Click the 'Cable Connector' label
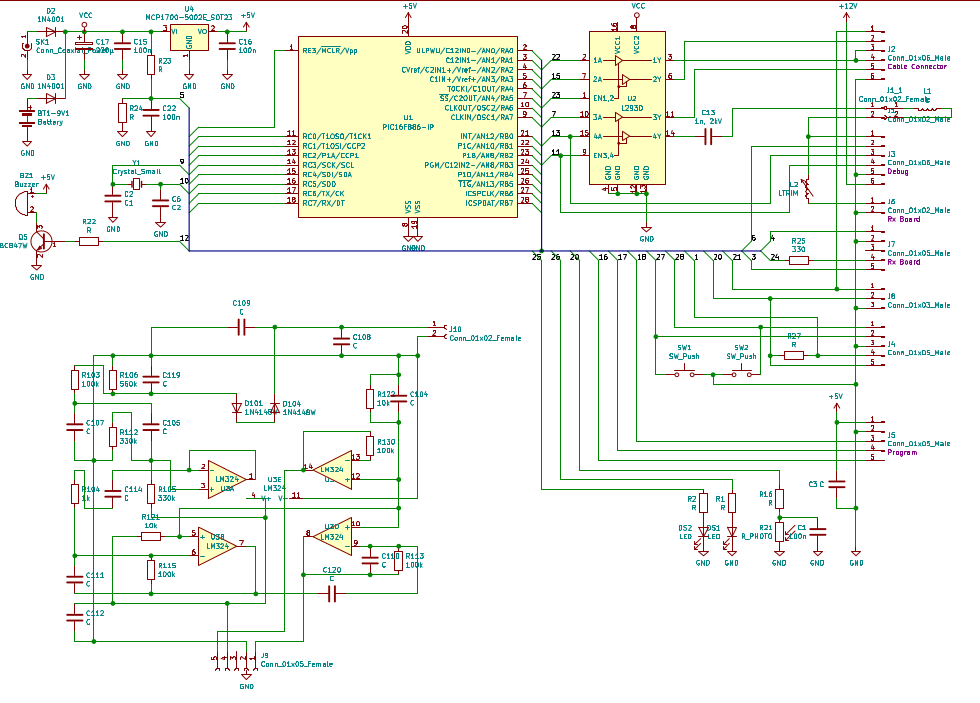The image size is (980, 703). coord(917,66)
